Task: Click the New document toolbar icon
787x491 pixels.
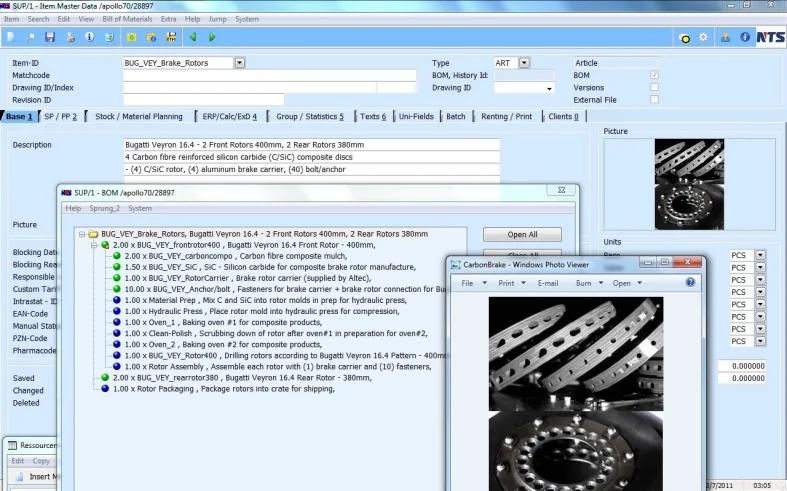Action: click(x=11, y=37)
